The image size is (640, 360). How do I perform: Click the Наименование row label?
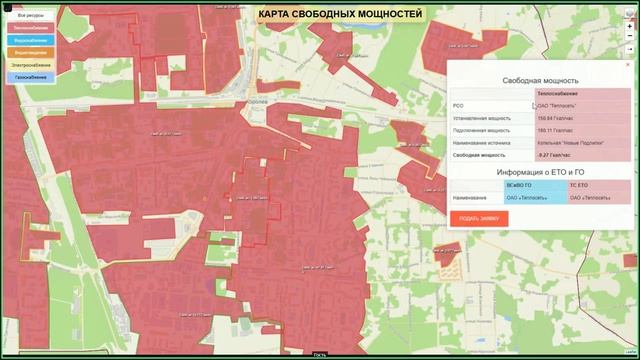469,198
